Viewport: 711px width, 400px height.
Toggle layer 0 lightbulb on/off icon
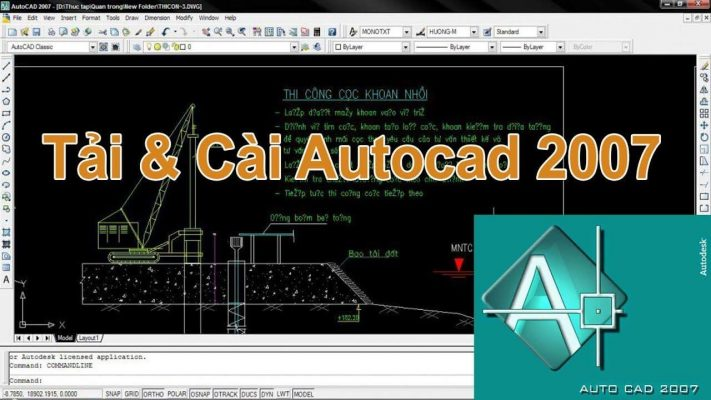(148, 47)
